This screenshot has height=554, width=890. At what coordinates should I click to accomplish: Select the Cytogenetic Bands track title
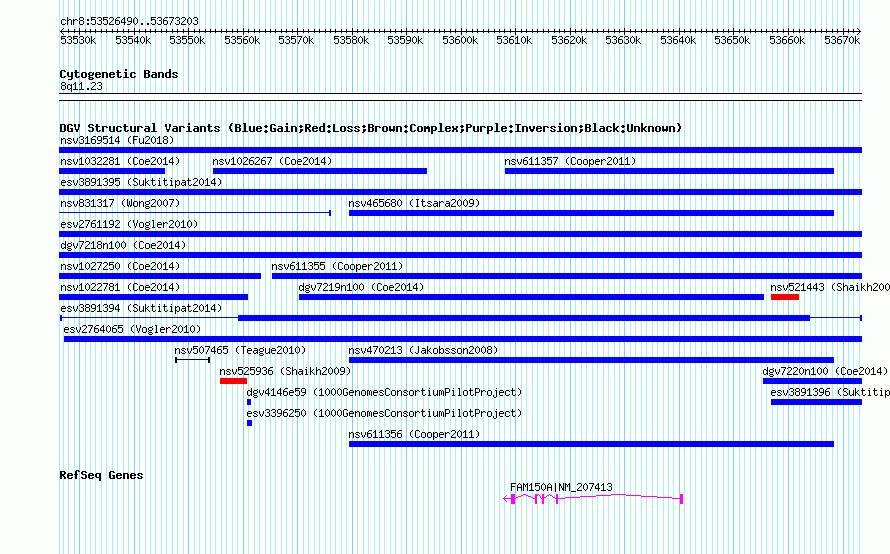click(119, 74)
